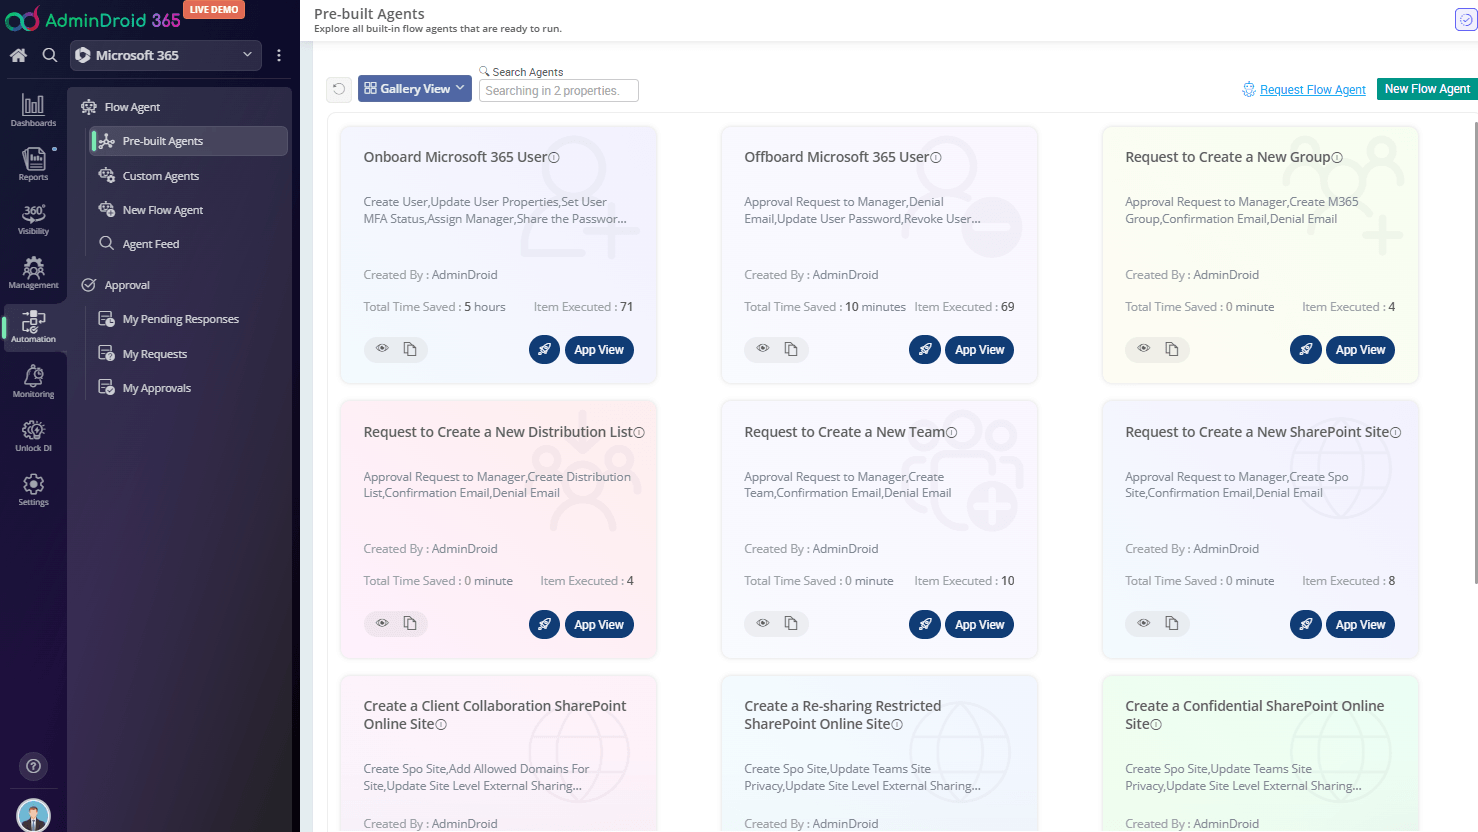Copy the Onboard Microsoft 365 User agent
The image size is (1478, 832).
click(x=410, y=349)
